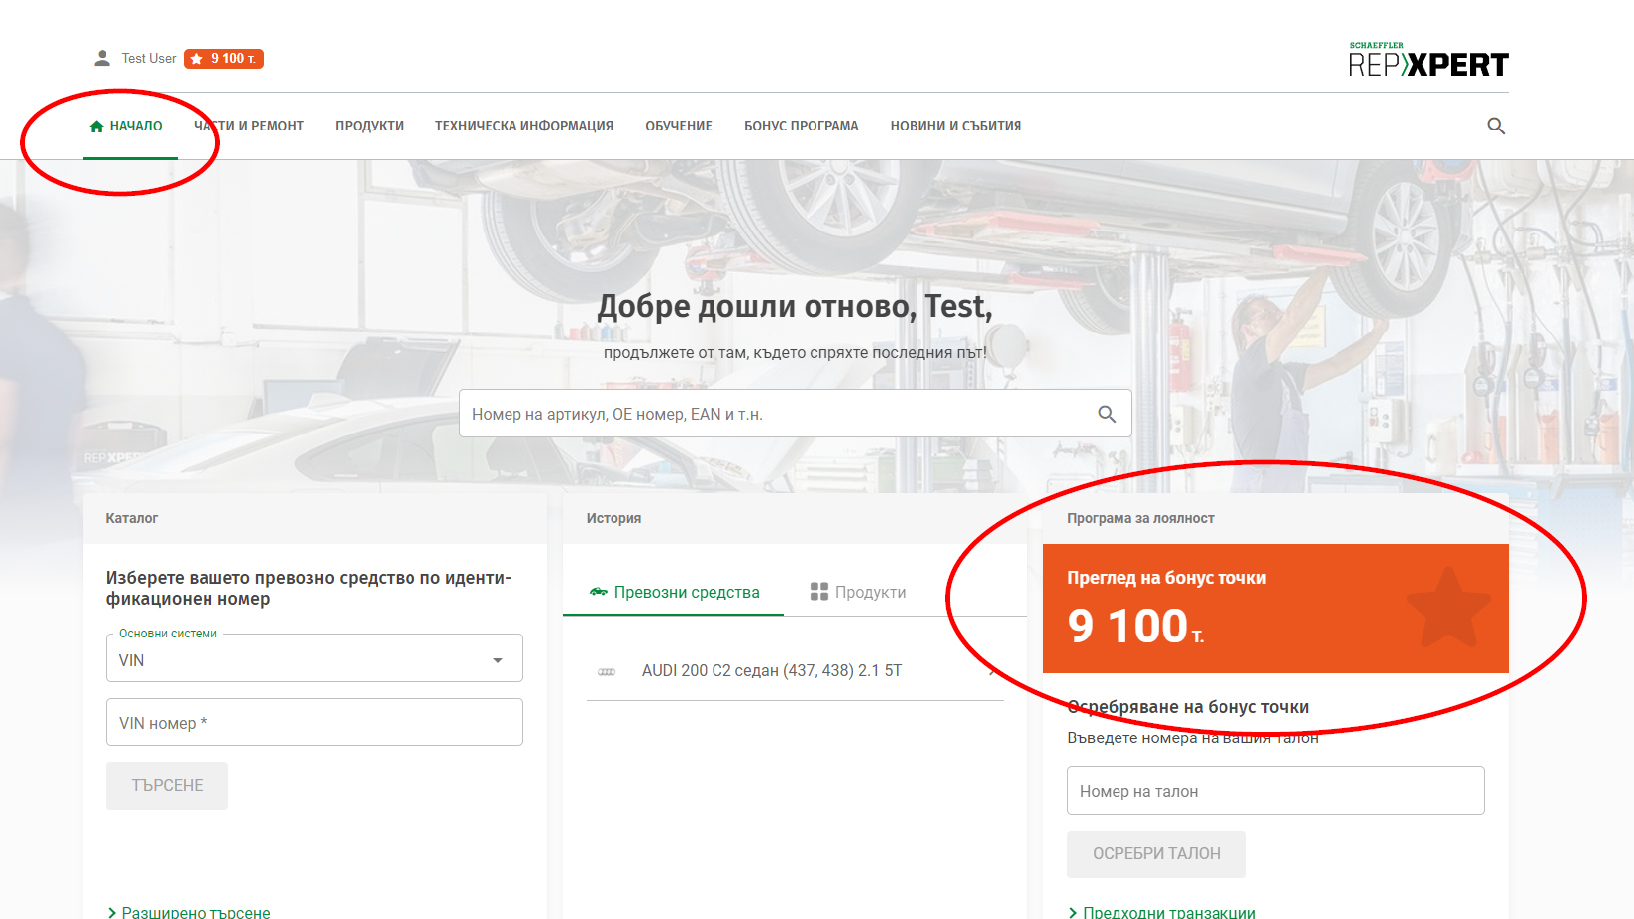The height and width of the screenshot is (919, 1634).
Task: Open the Разширено търсене link
Action: [189, 912]
